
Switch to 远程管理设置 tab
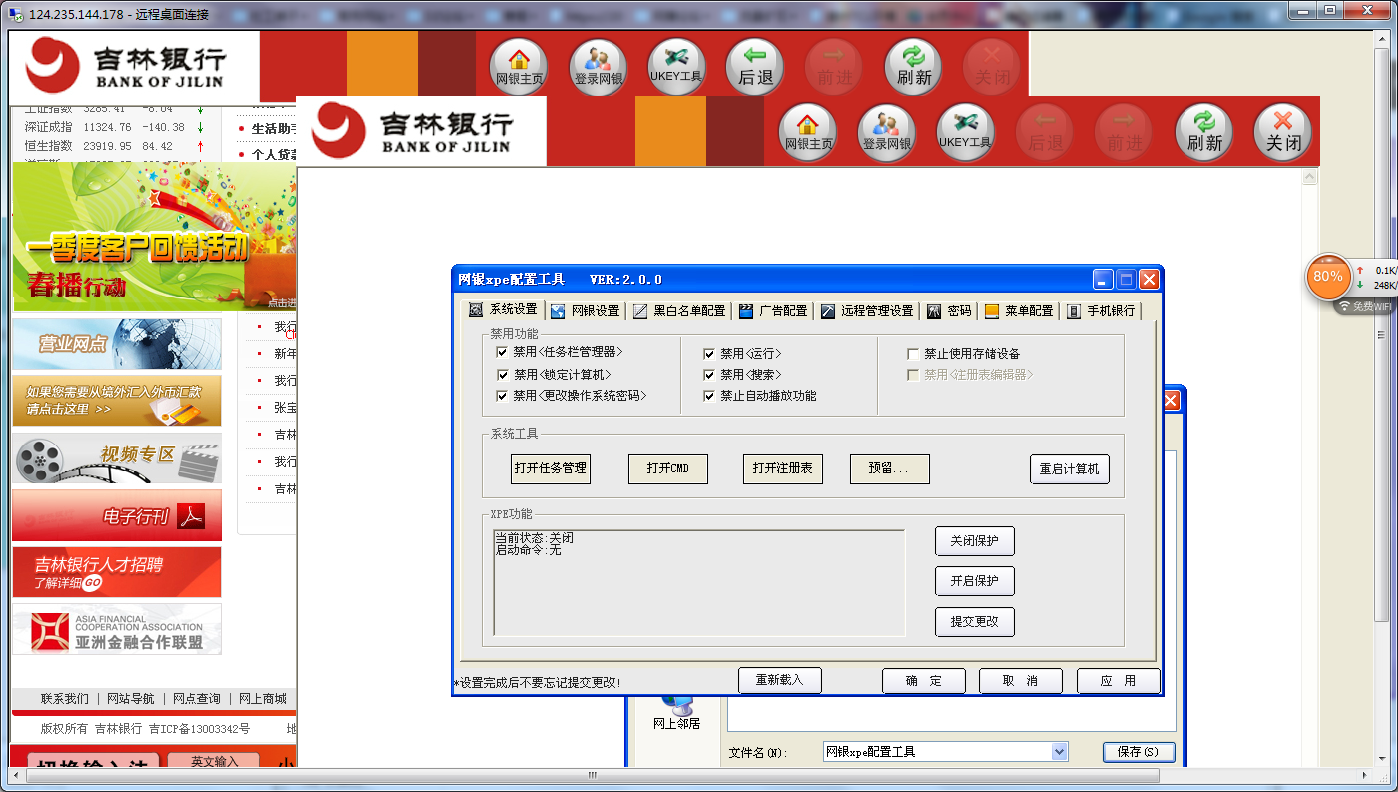(x=867, y=311)
